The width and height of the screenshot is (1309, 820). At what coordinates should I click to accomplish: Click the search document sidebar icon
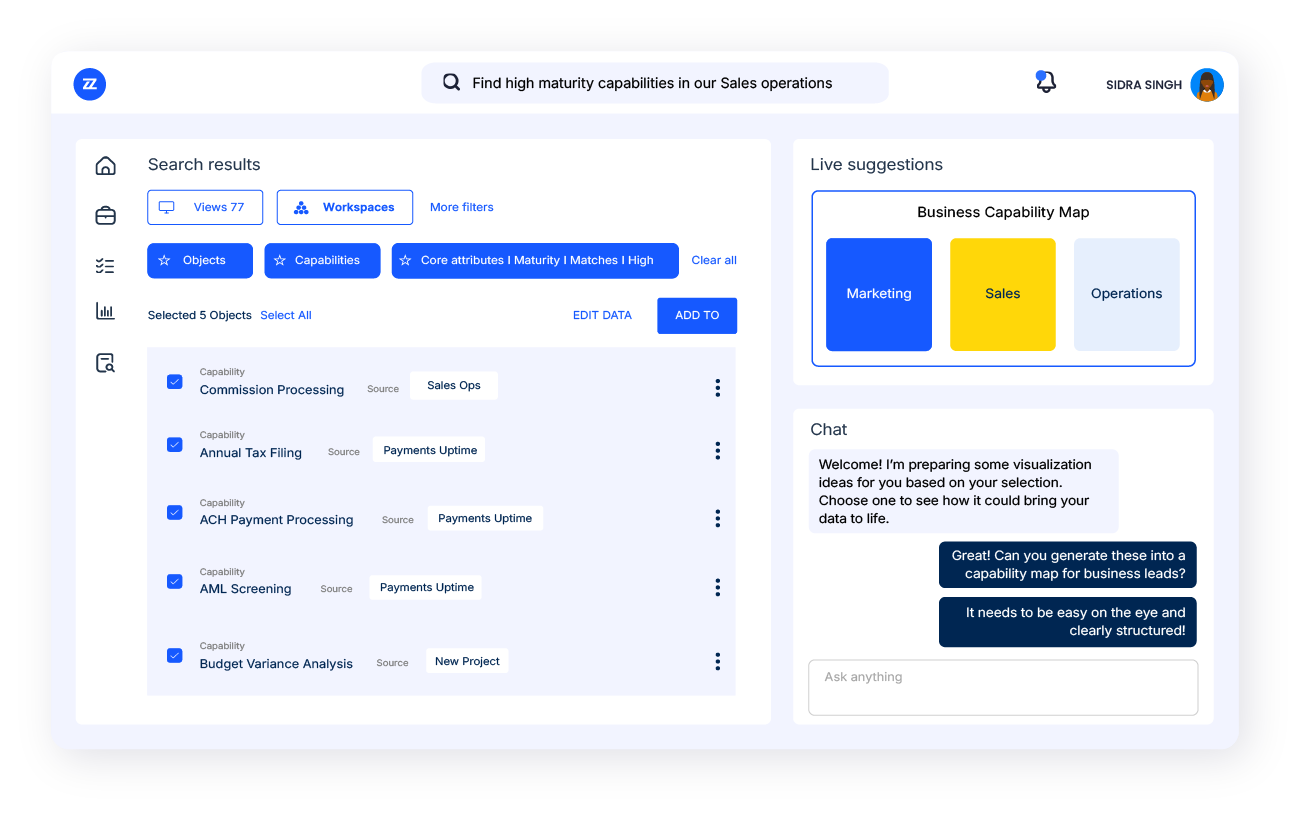tap(105, 363)
